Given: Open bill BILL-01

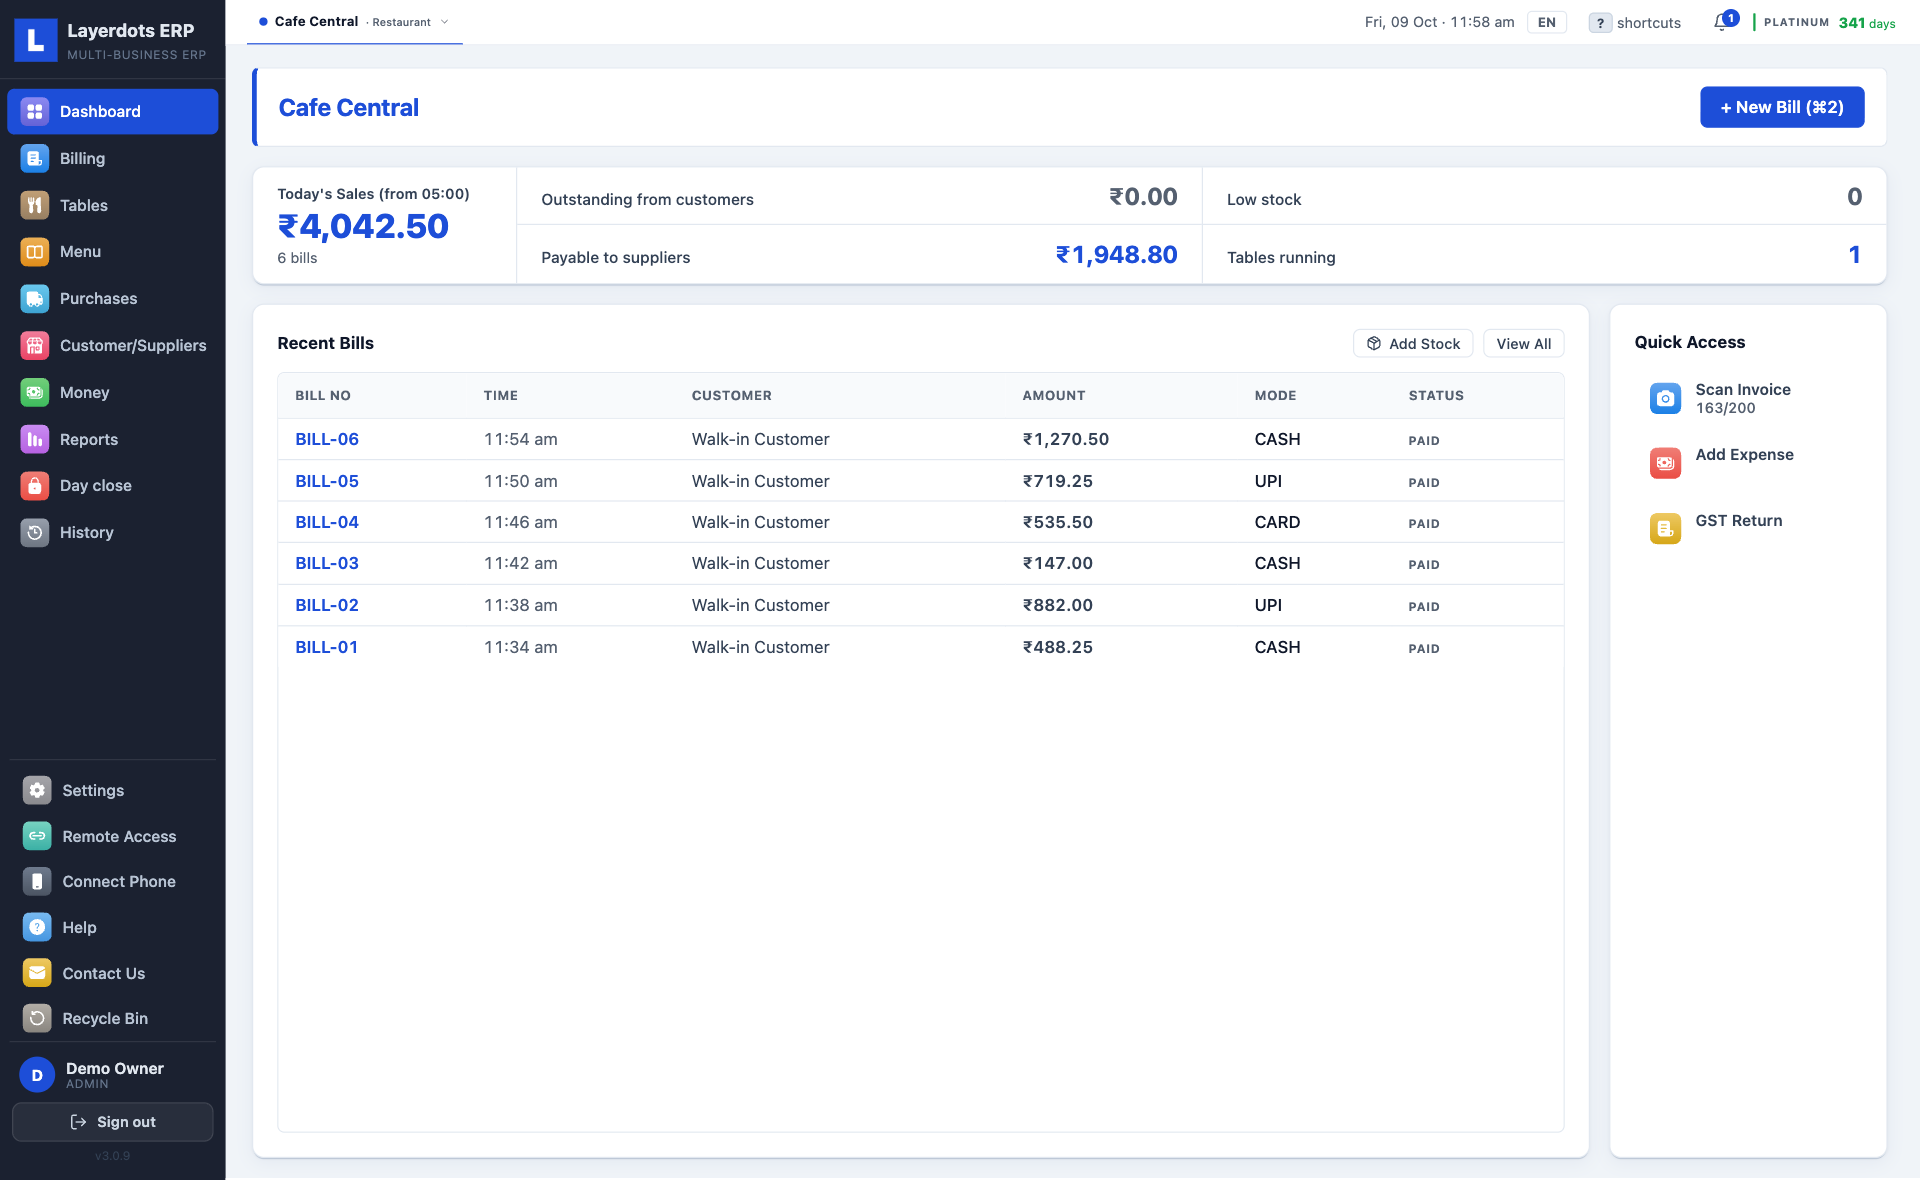Looking at the screenshot, I should pos(327,647).
